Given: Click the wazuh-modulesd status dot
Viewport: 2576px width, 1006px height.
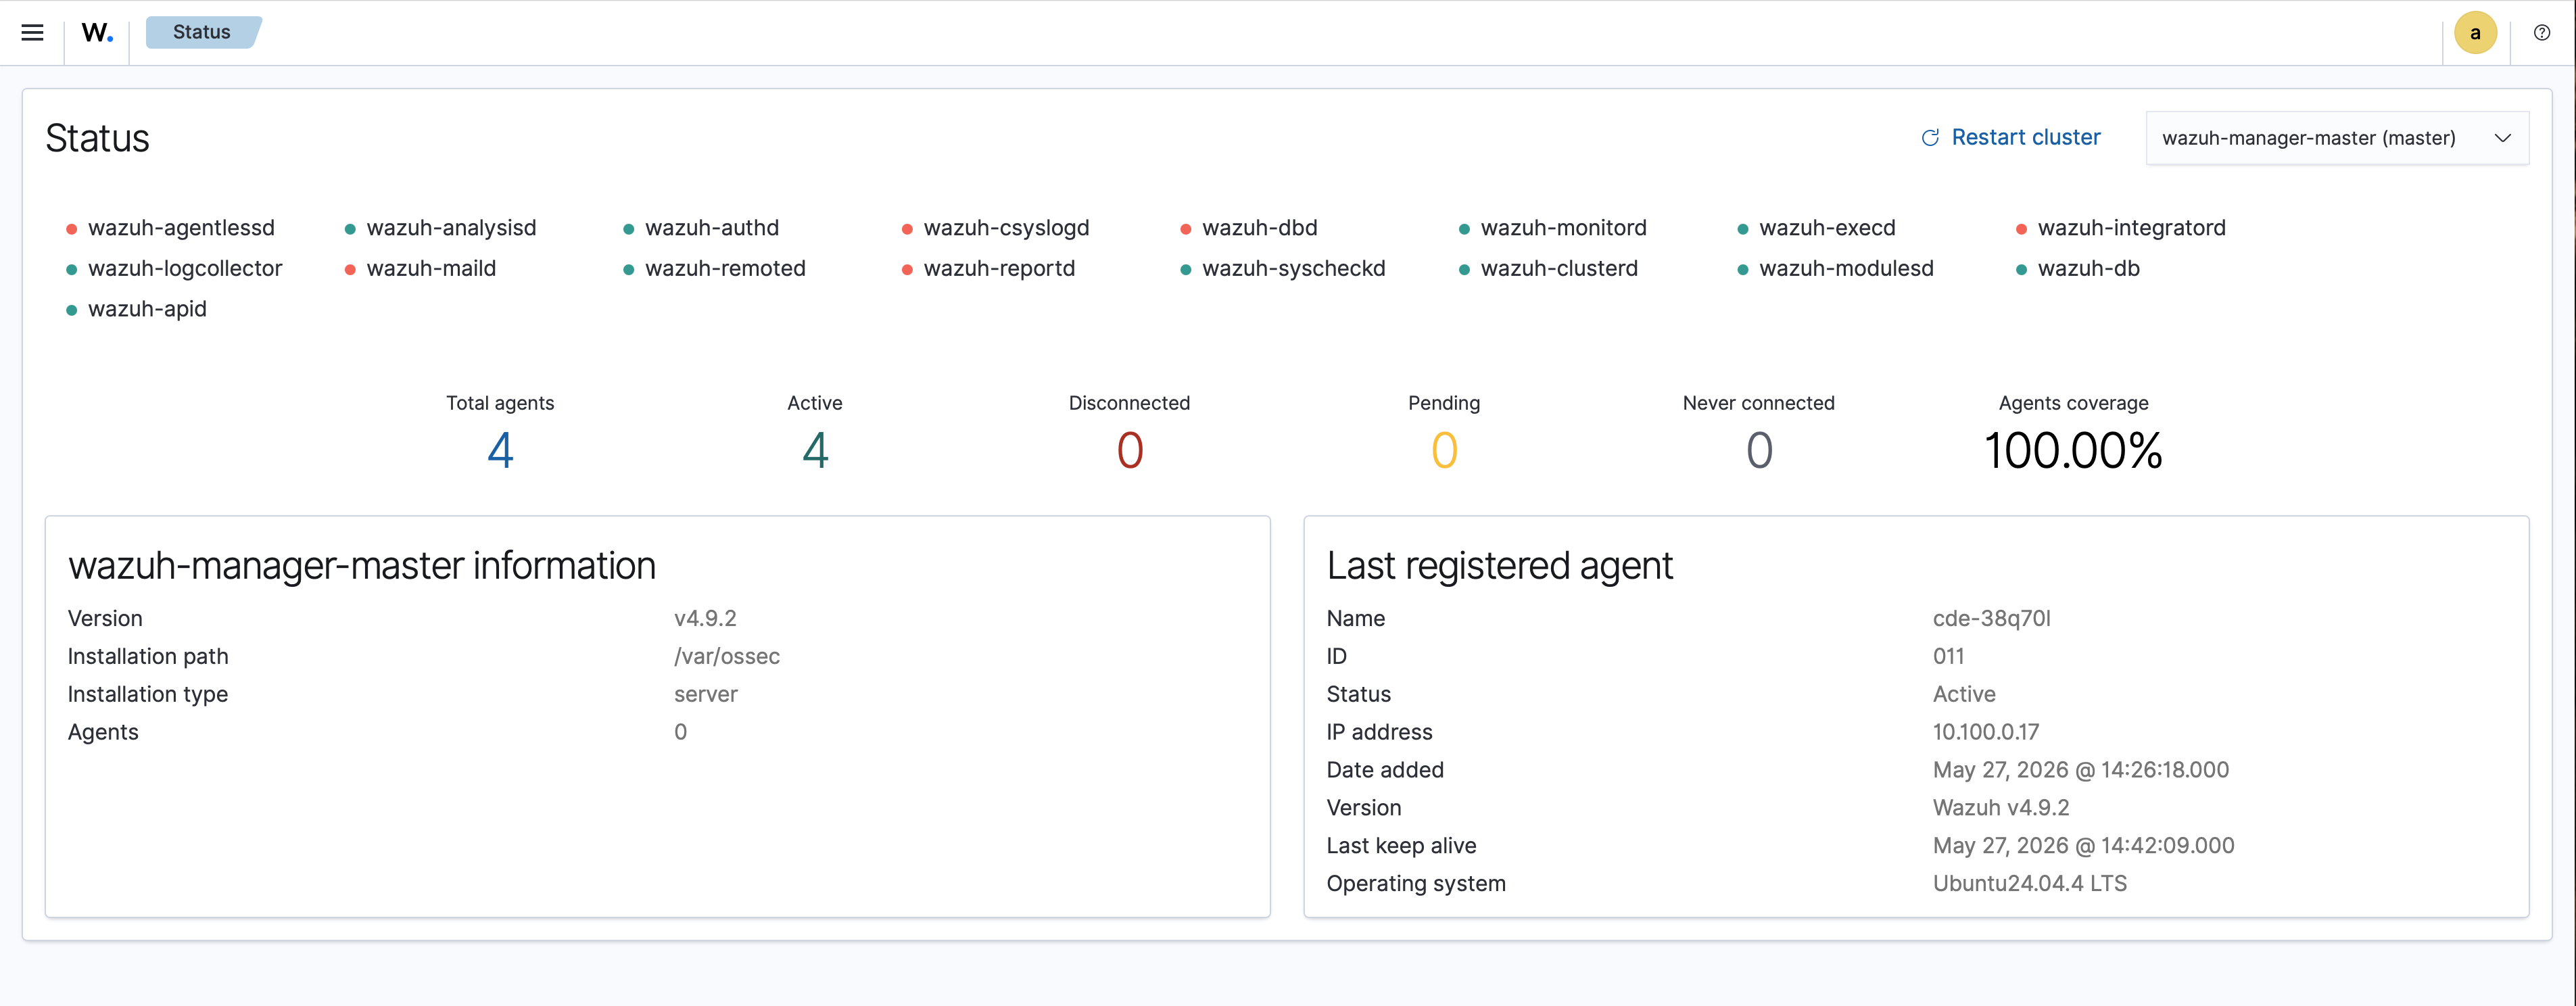Looking at the screenshot, I should point(1743,270).
